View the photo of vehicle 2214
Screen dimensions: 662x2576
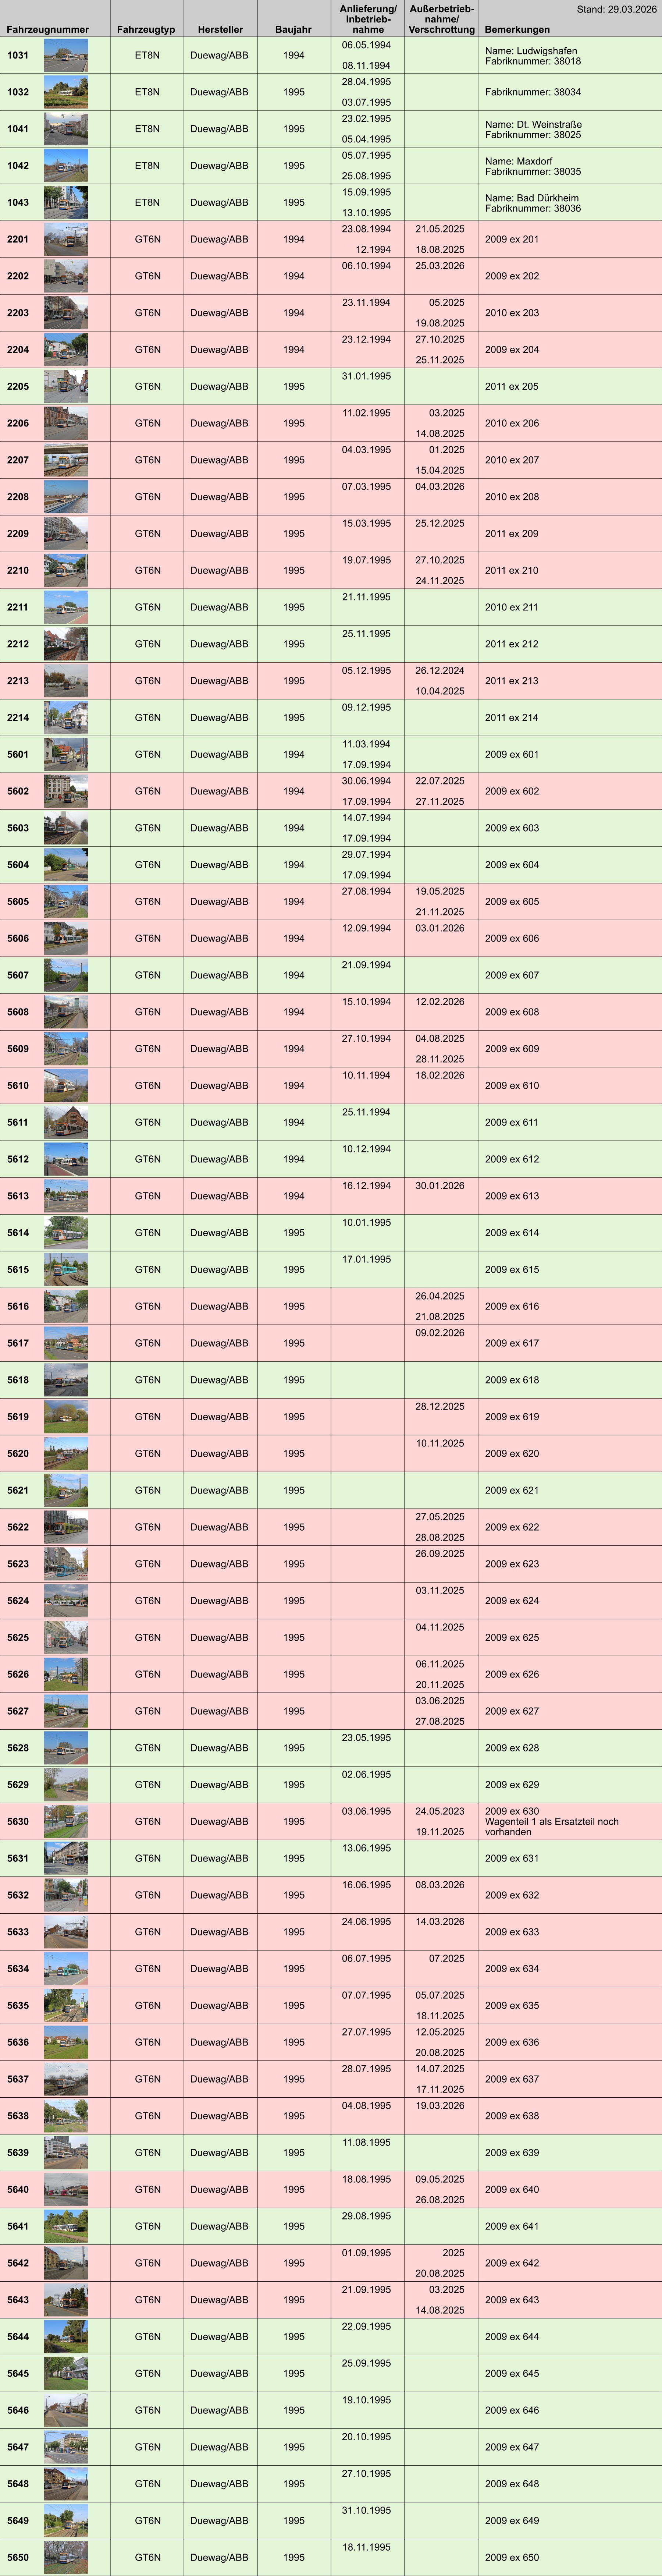66,717
